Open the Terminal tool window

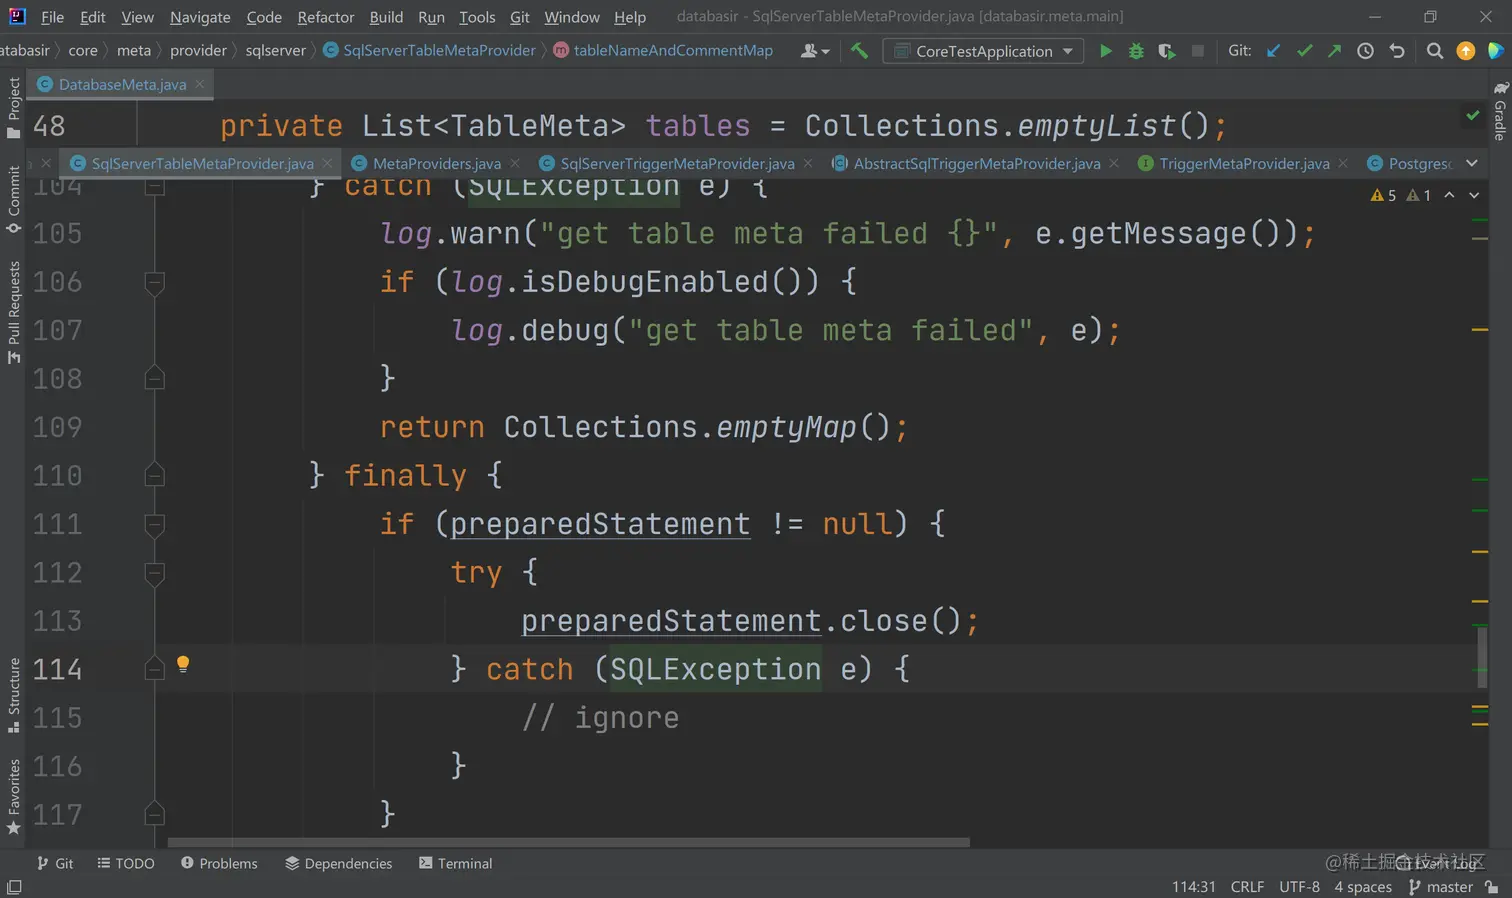pos(456,863)
